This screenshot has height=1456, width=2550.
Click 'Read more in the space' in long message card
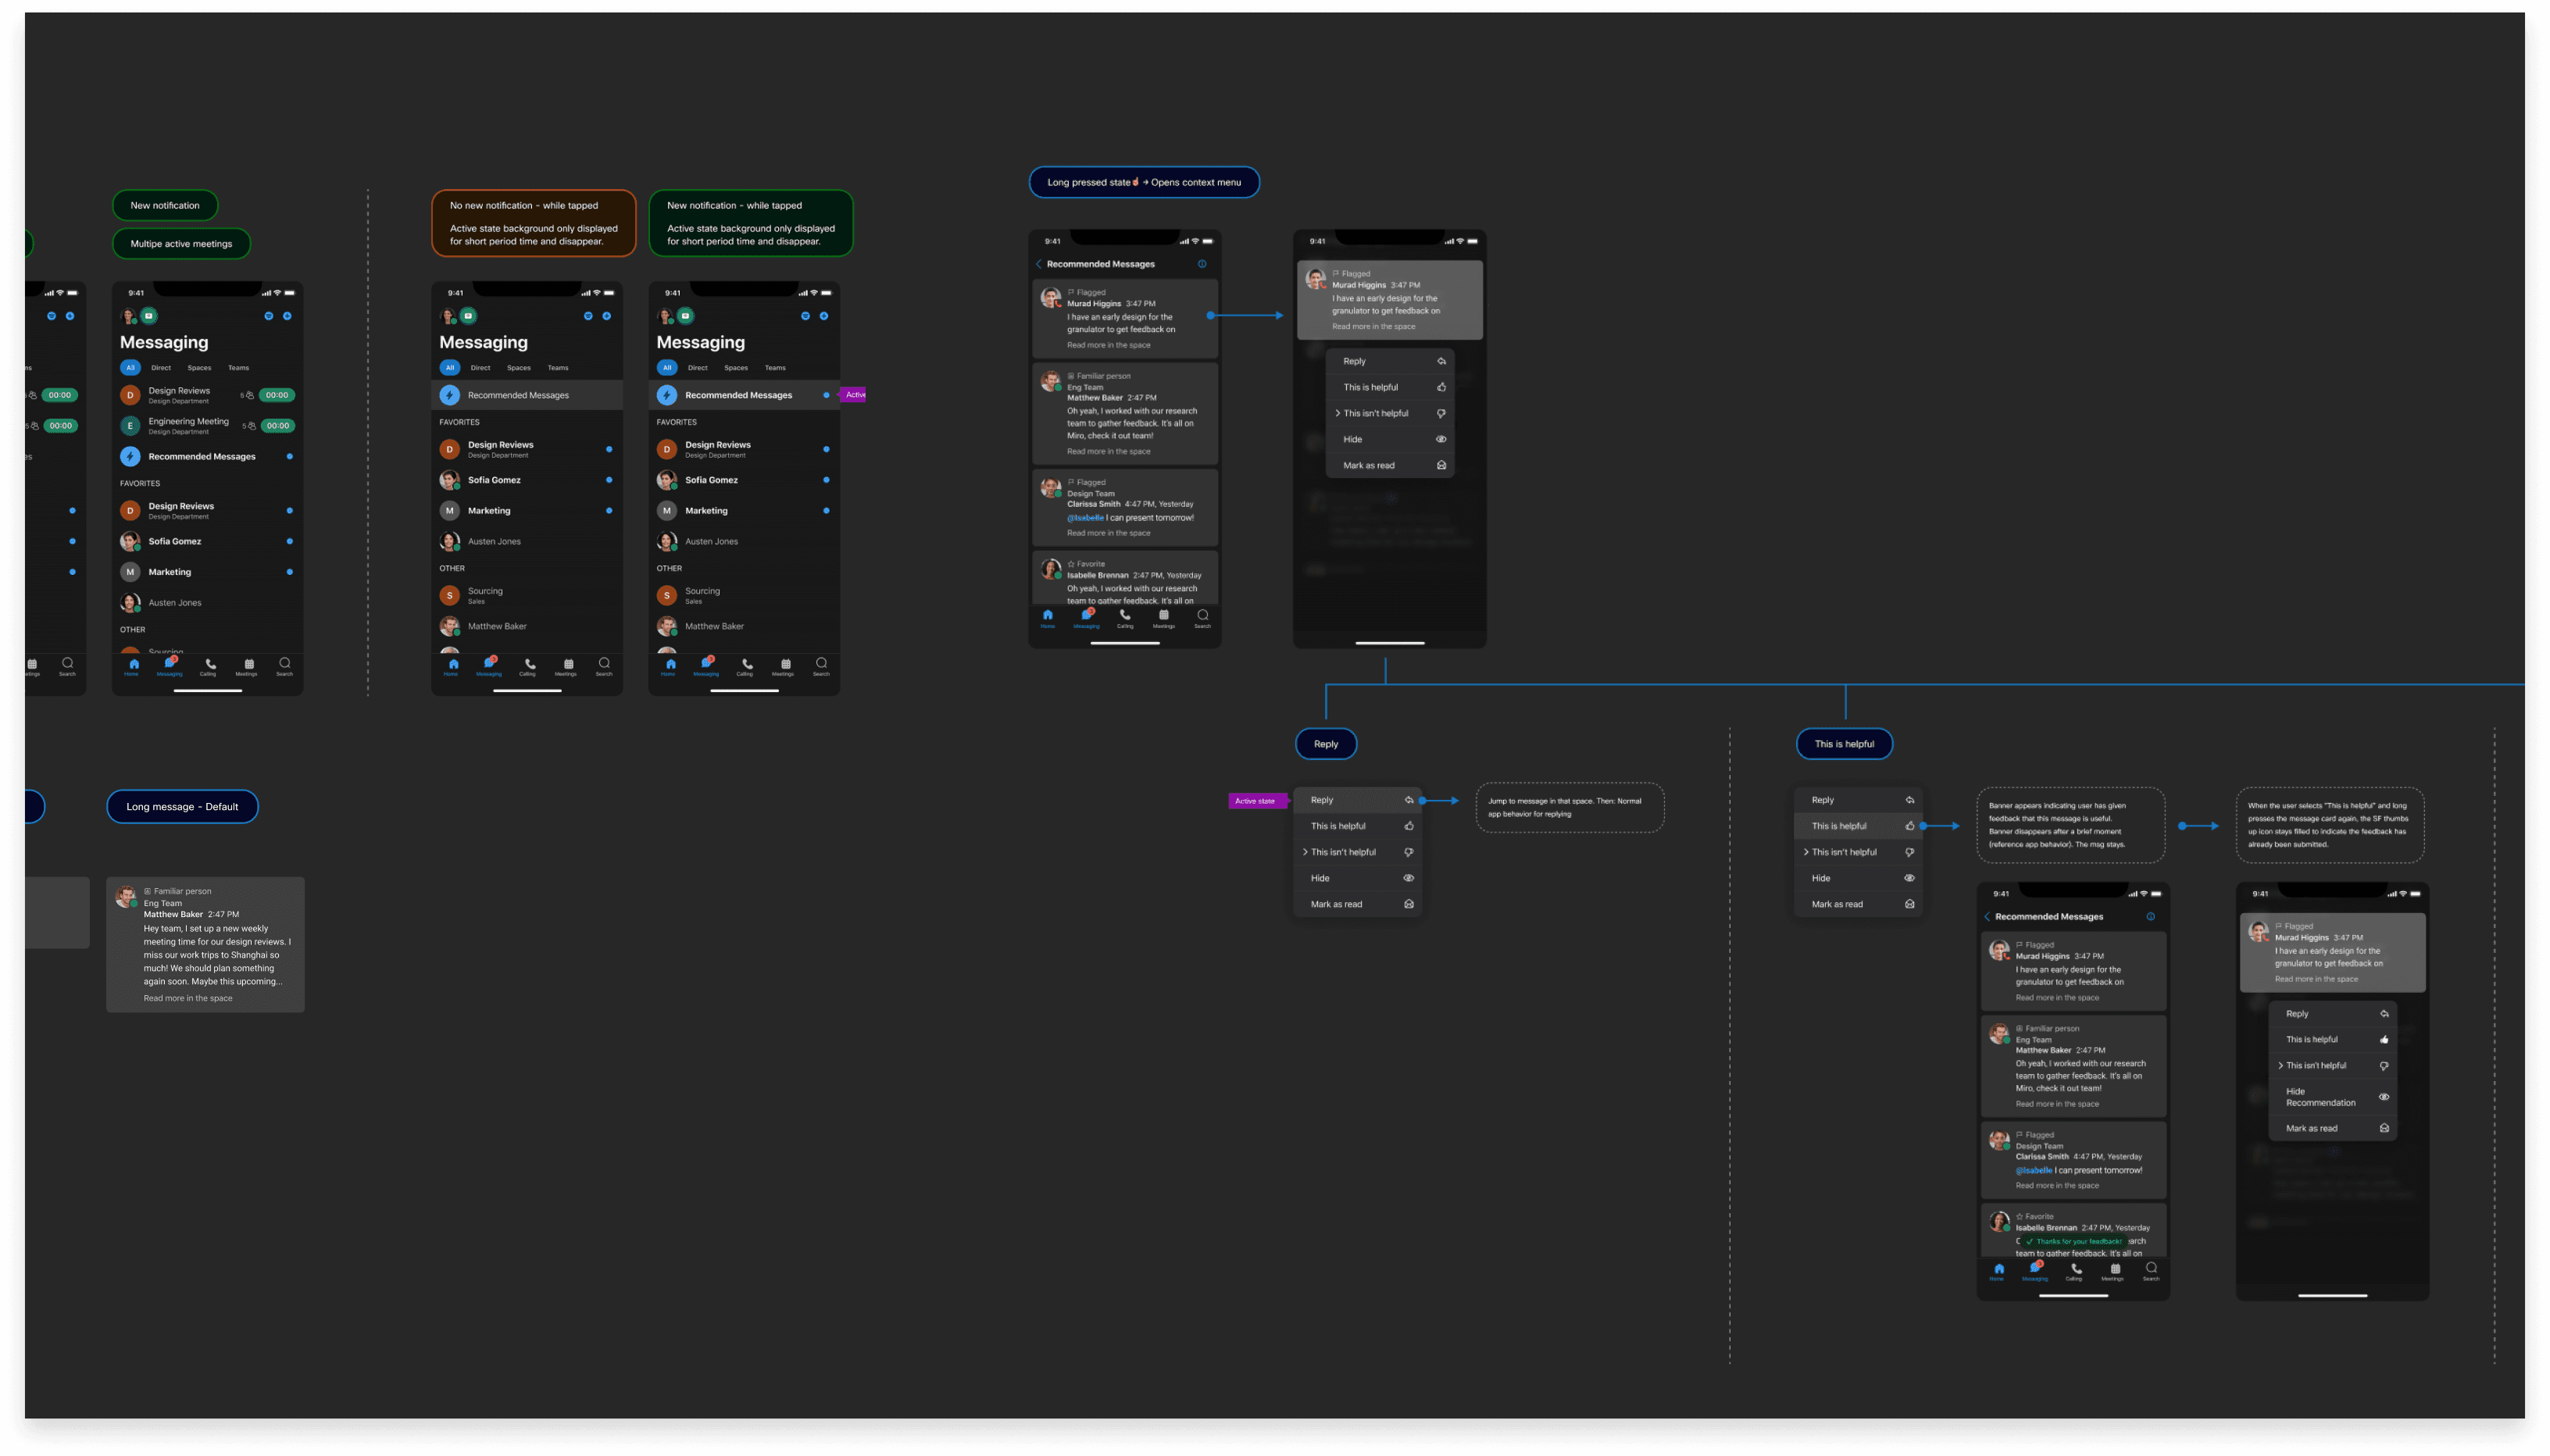tap(188, 998)
